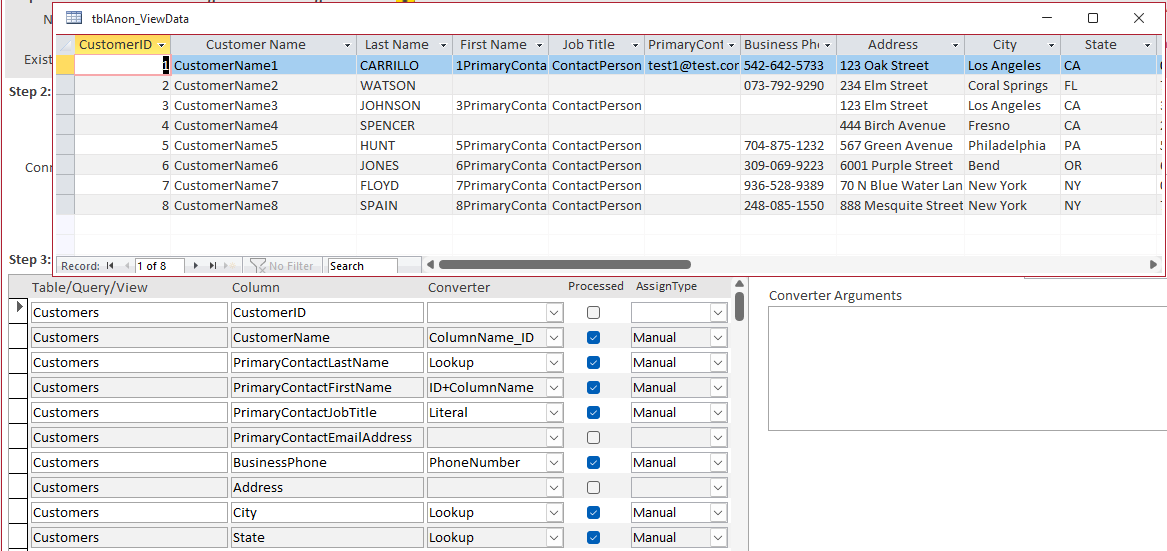Click the BusinessPhone column name field
Screen dimensions: 1167x551
click(327, 462)
